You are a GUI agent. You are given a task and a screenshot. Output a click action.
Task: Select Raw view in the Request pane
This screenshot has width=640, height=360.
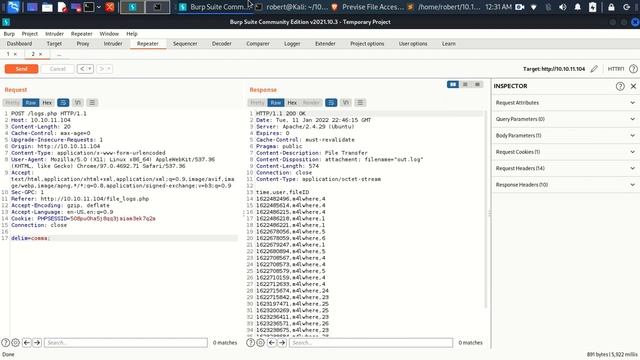click(31, 103)
